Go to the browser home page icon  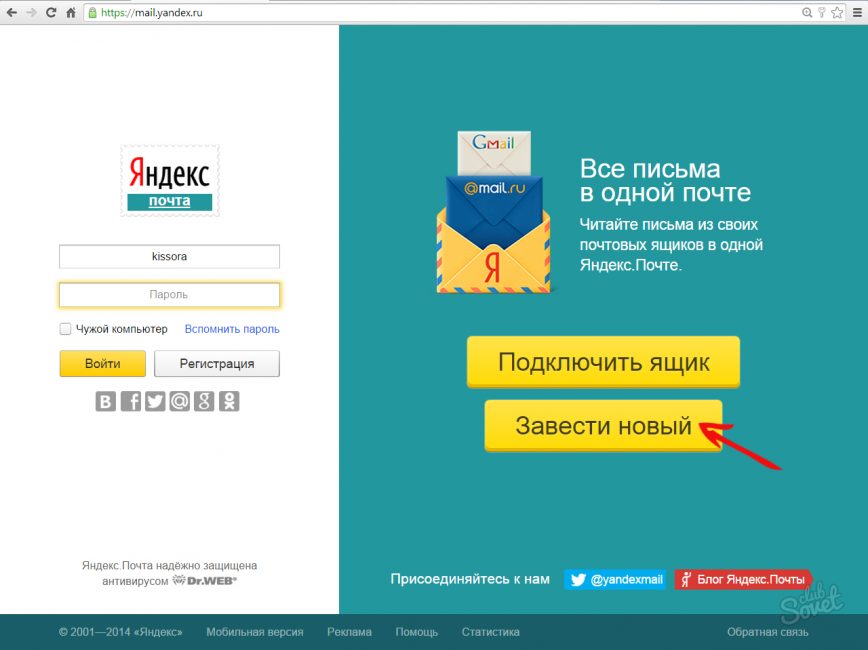point(71,12)
